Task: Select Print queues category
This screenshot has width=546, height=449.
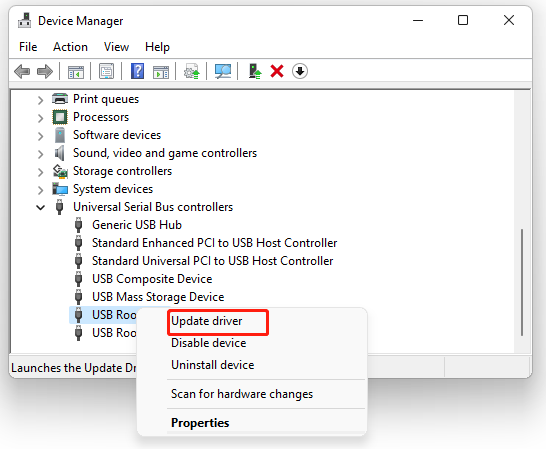Action: (106, 99)
